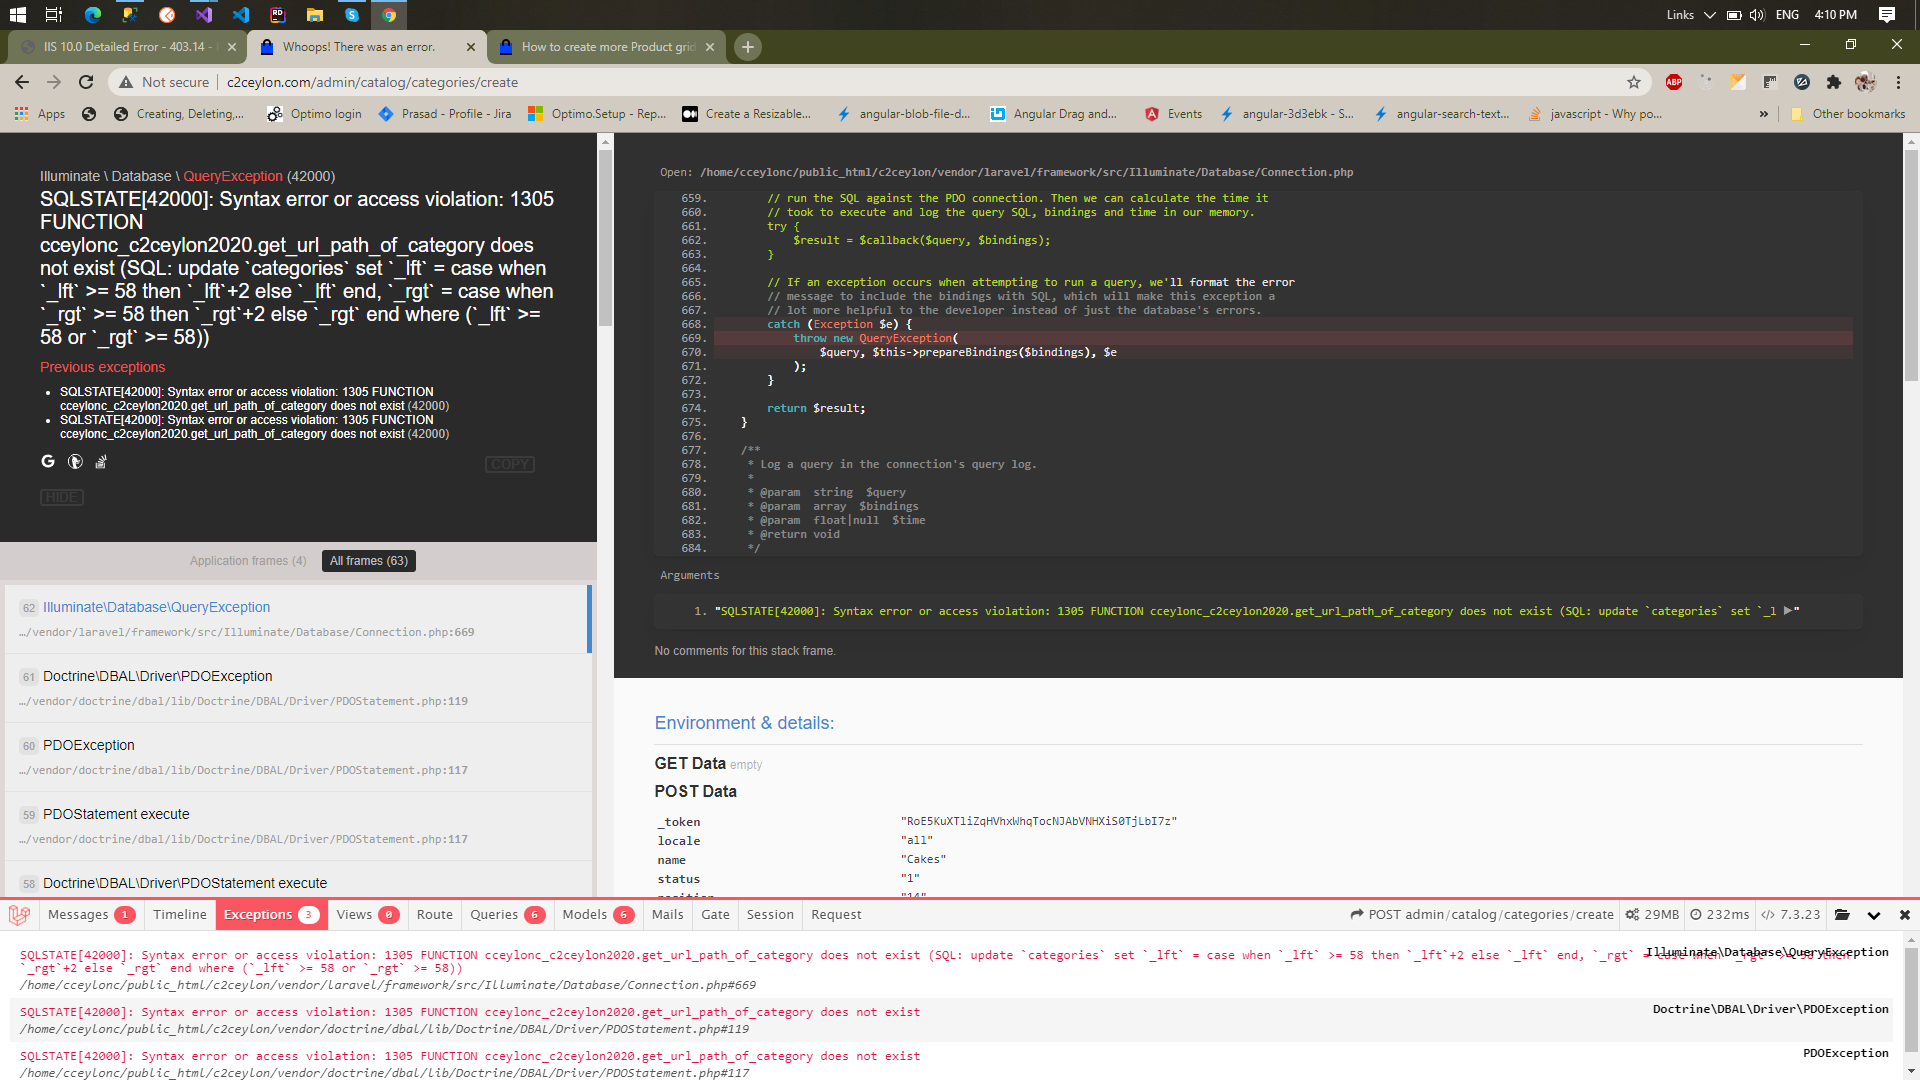
Task: Open the Other bookmarks folder
Action: point(1848,114)
